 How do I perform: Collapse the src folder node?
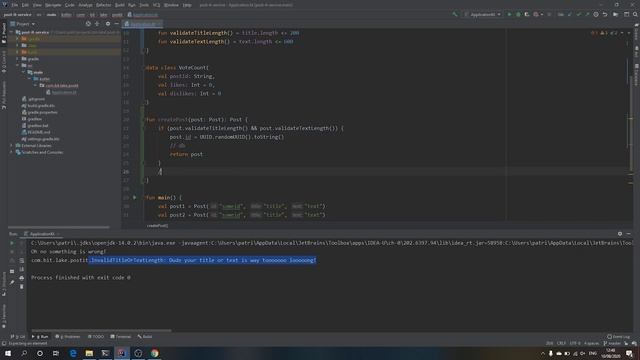pos(18,65)
